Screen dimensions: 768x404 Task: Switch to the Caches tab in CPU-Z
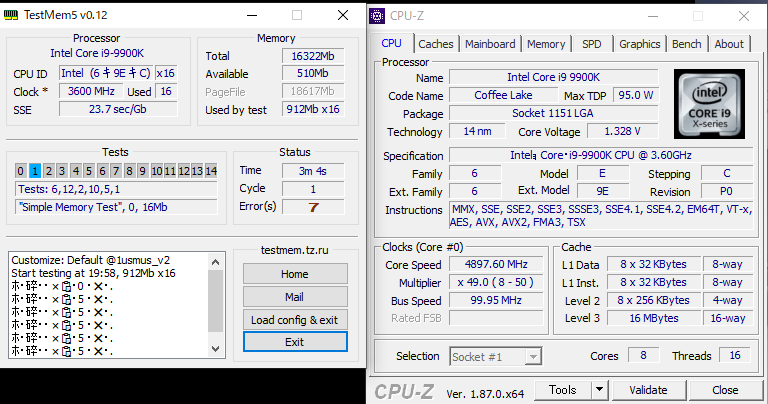pyautogui.click(x=435, y=44)
